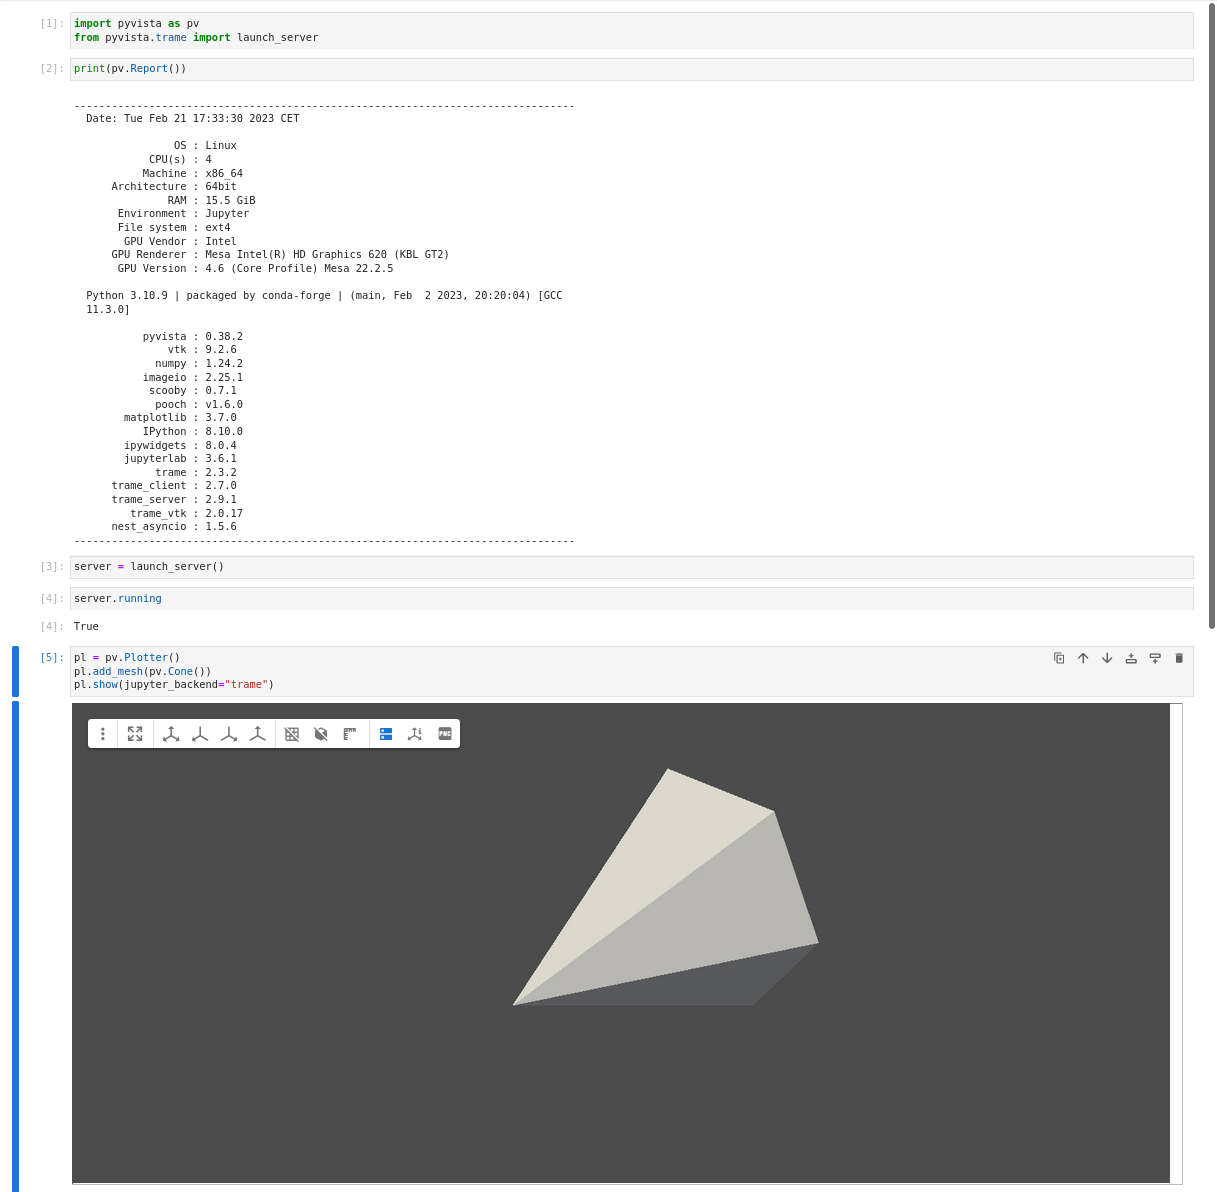
Task: Select the negative-X camera view icon
Action: click(x=199, y=733)
